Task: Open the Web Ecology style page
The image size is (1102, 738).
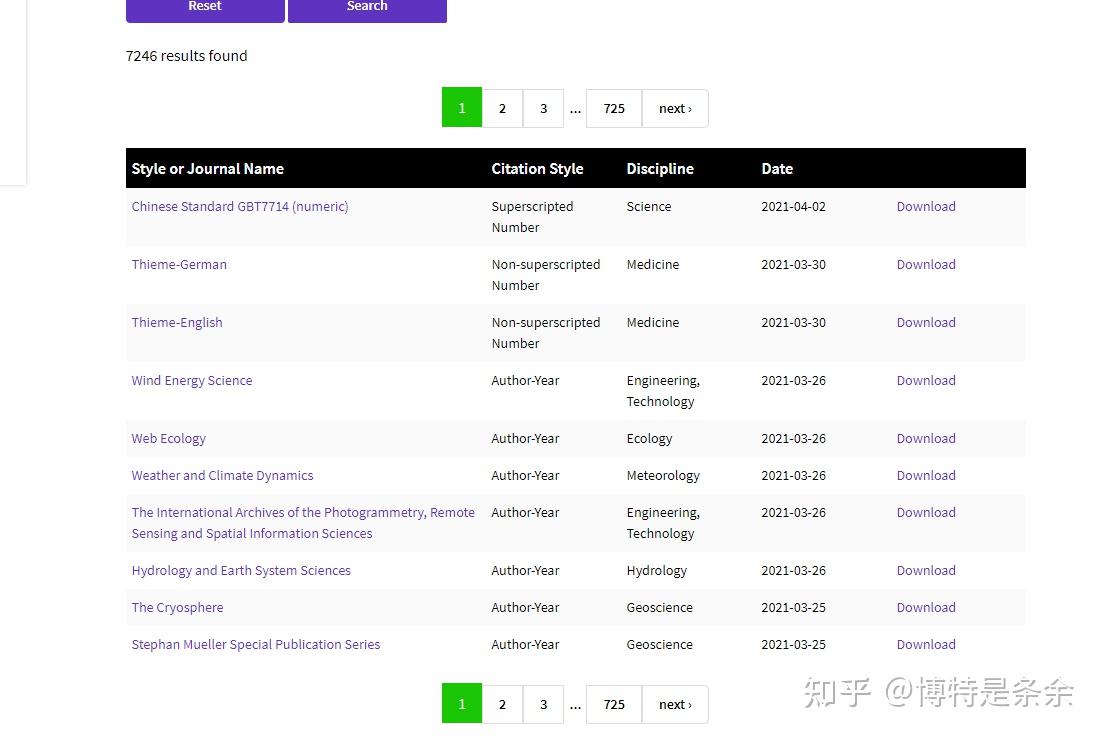Action: tap(168, 438)
